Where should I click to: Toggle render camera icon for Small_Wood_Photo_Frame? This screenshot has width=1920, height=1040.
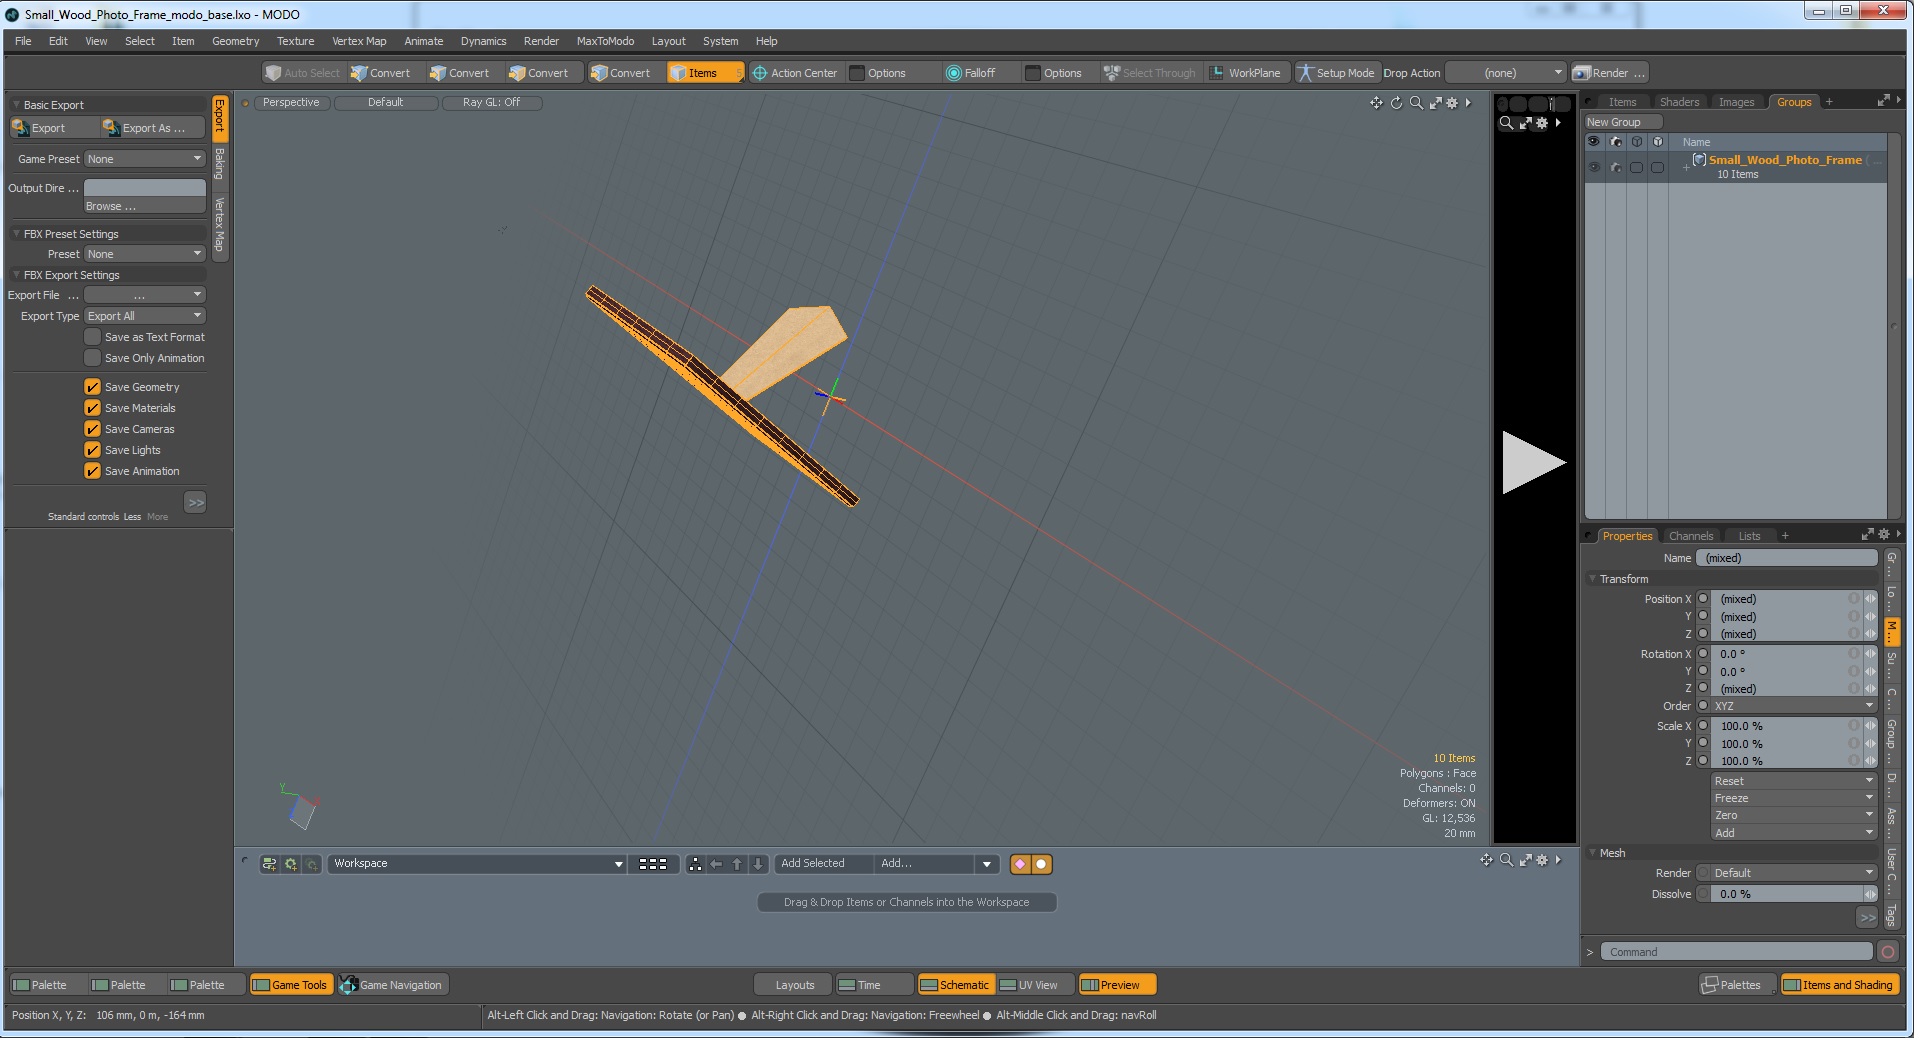[x=1616, y=167]
